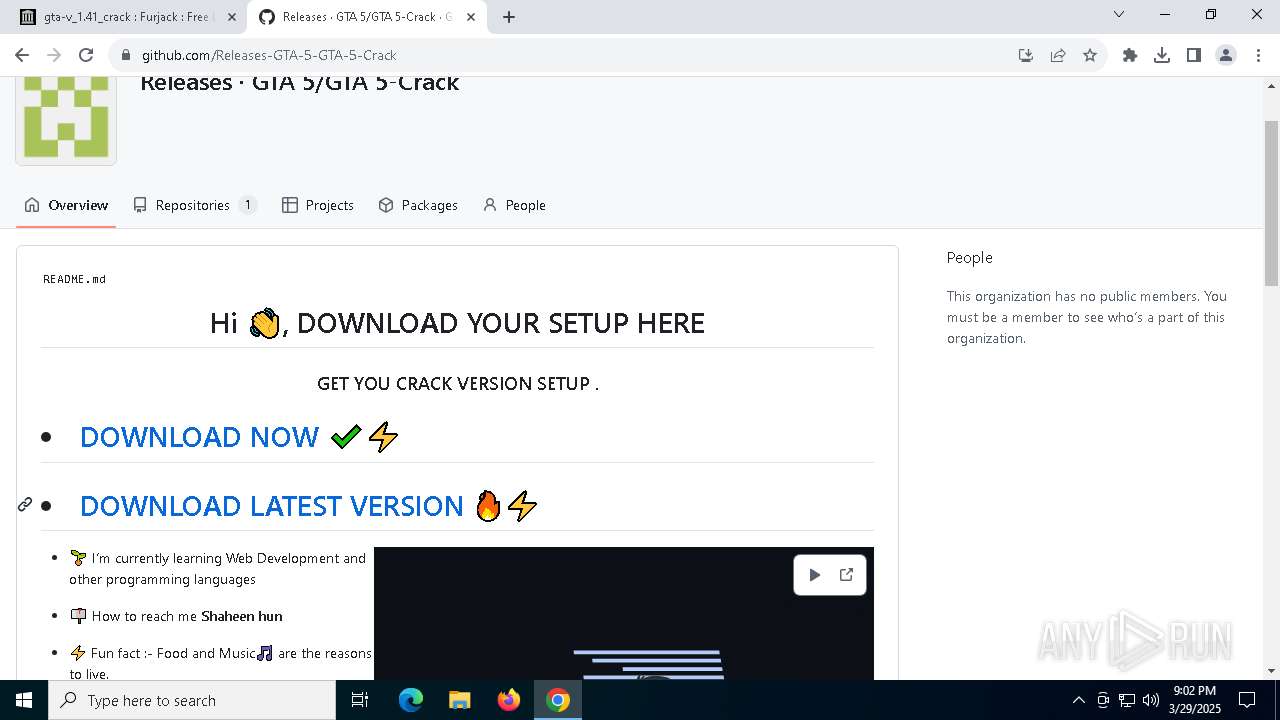This screenshot has height=720, width=1280.
Task: Go back to previous page
Action: click(x=22, y=55)
